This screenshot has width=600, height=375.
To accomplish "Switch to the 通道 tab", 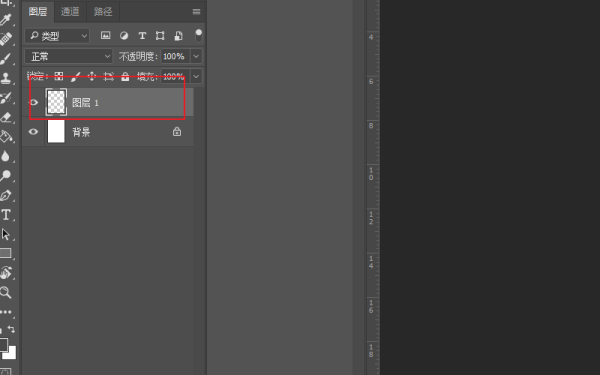I will point(70,11).
